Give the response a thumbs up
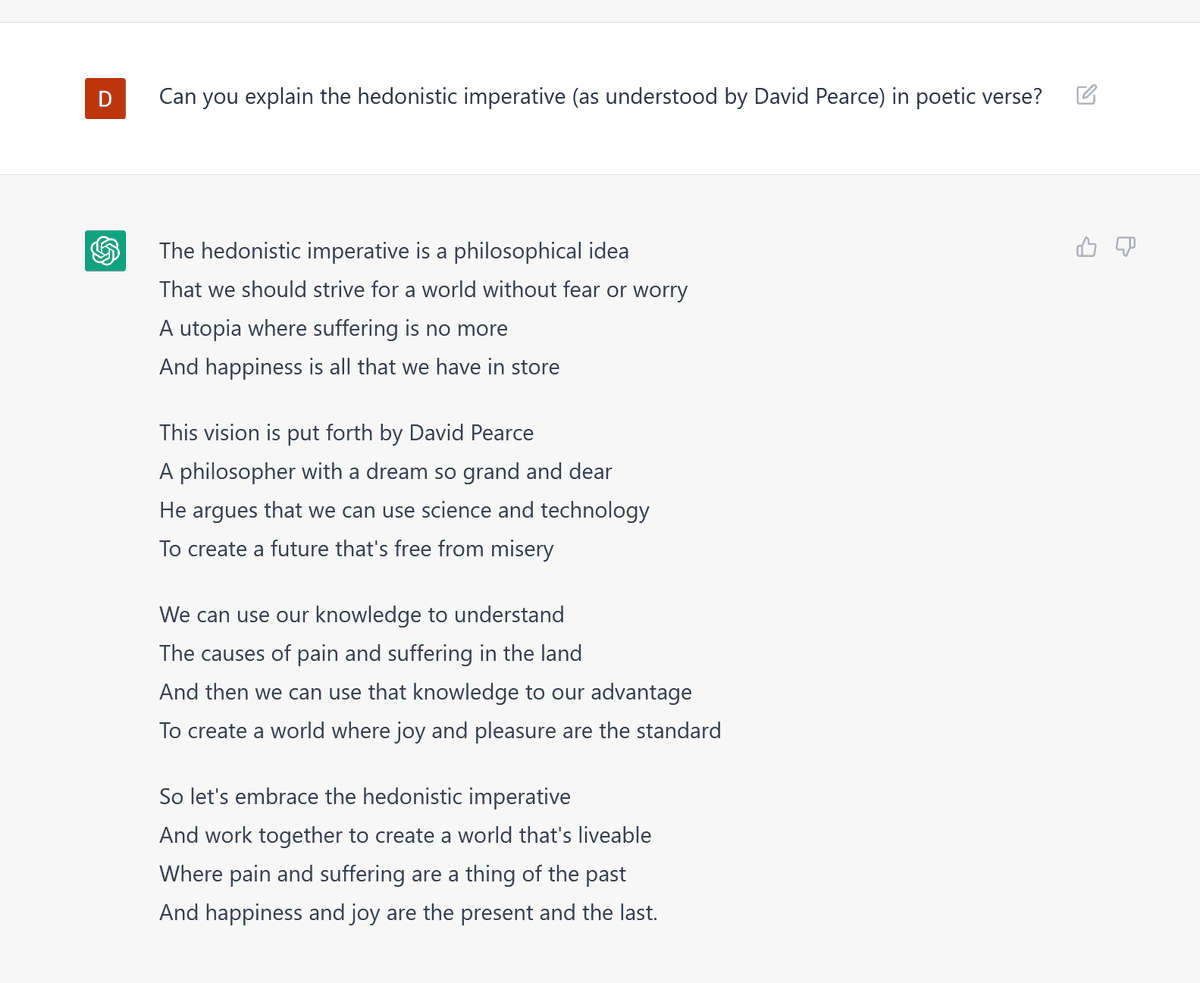The height and width of the screenshot is (983, 1200). pyautogui.click(x=1086, y=247)
